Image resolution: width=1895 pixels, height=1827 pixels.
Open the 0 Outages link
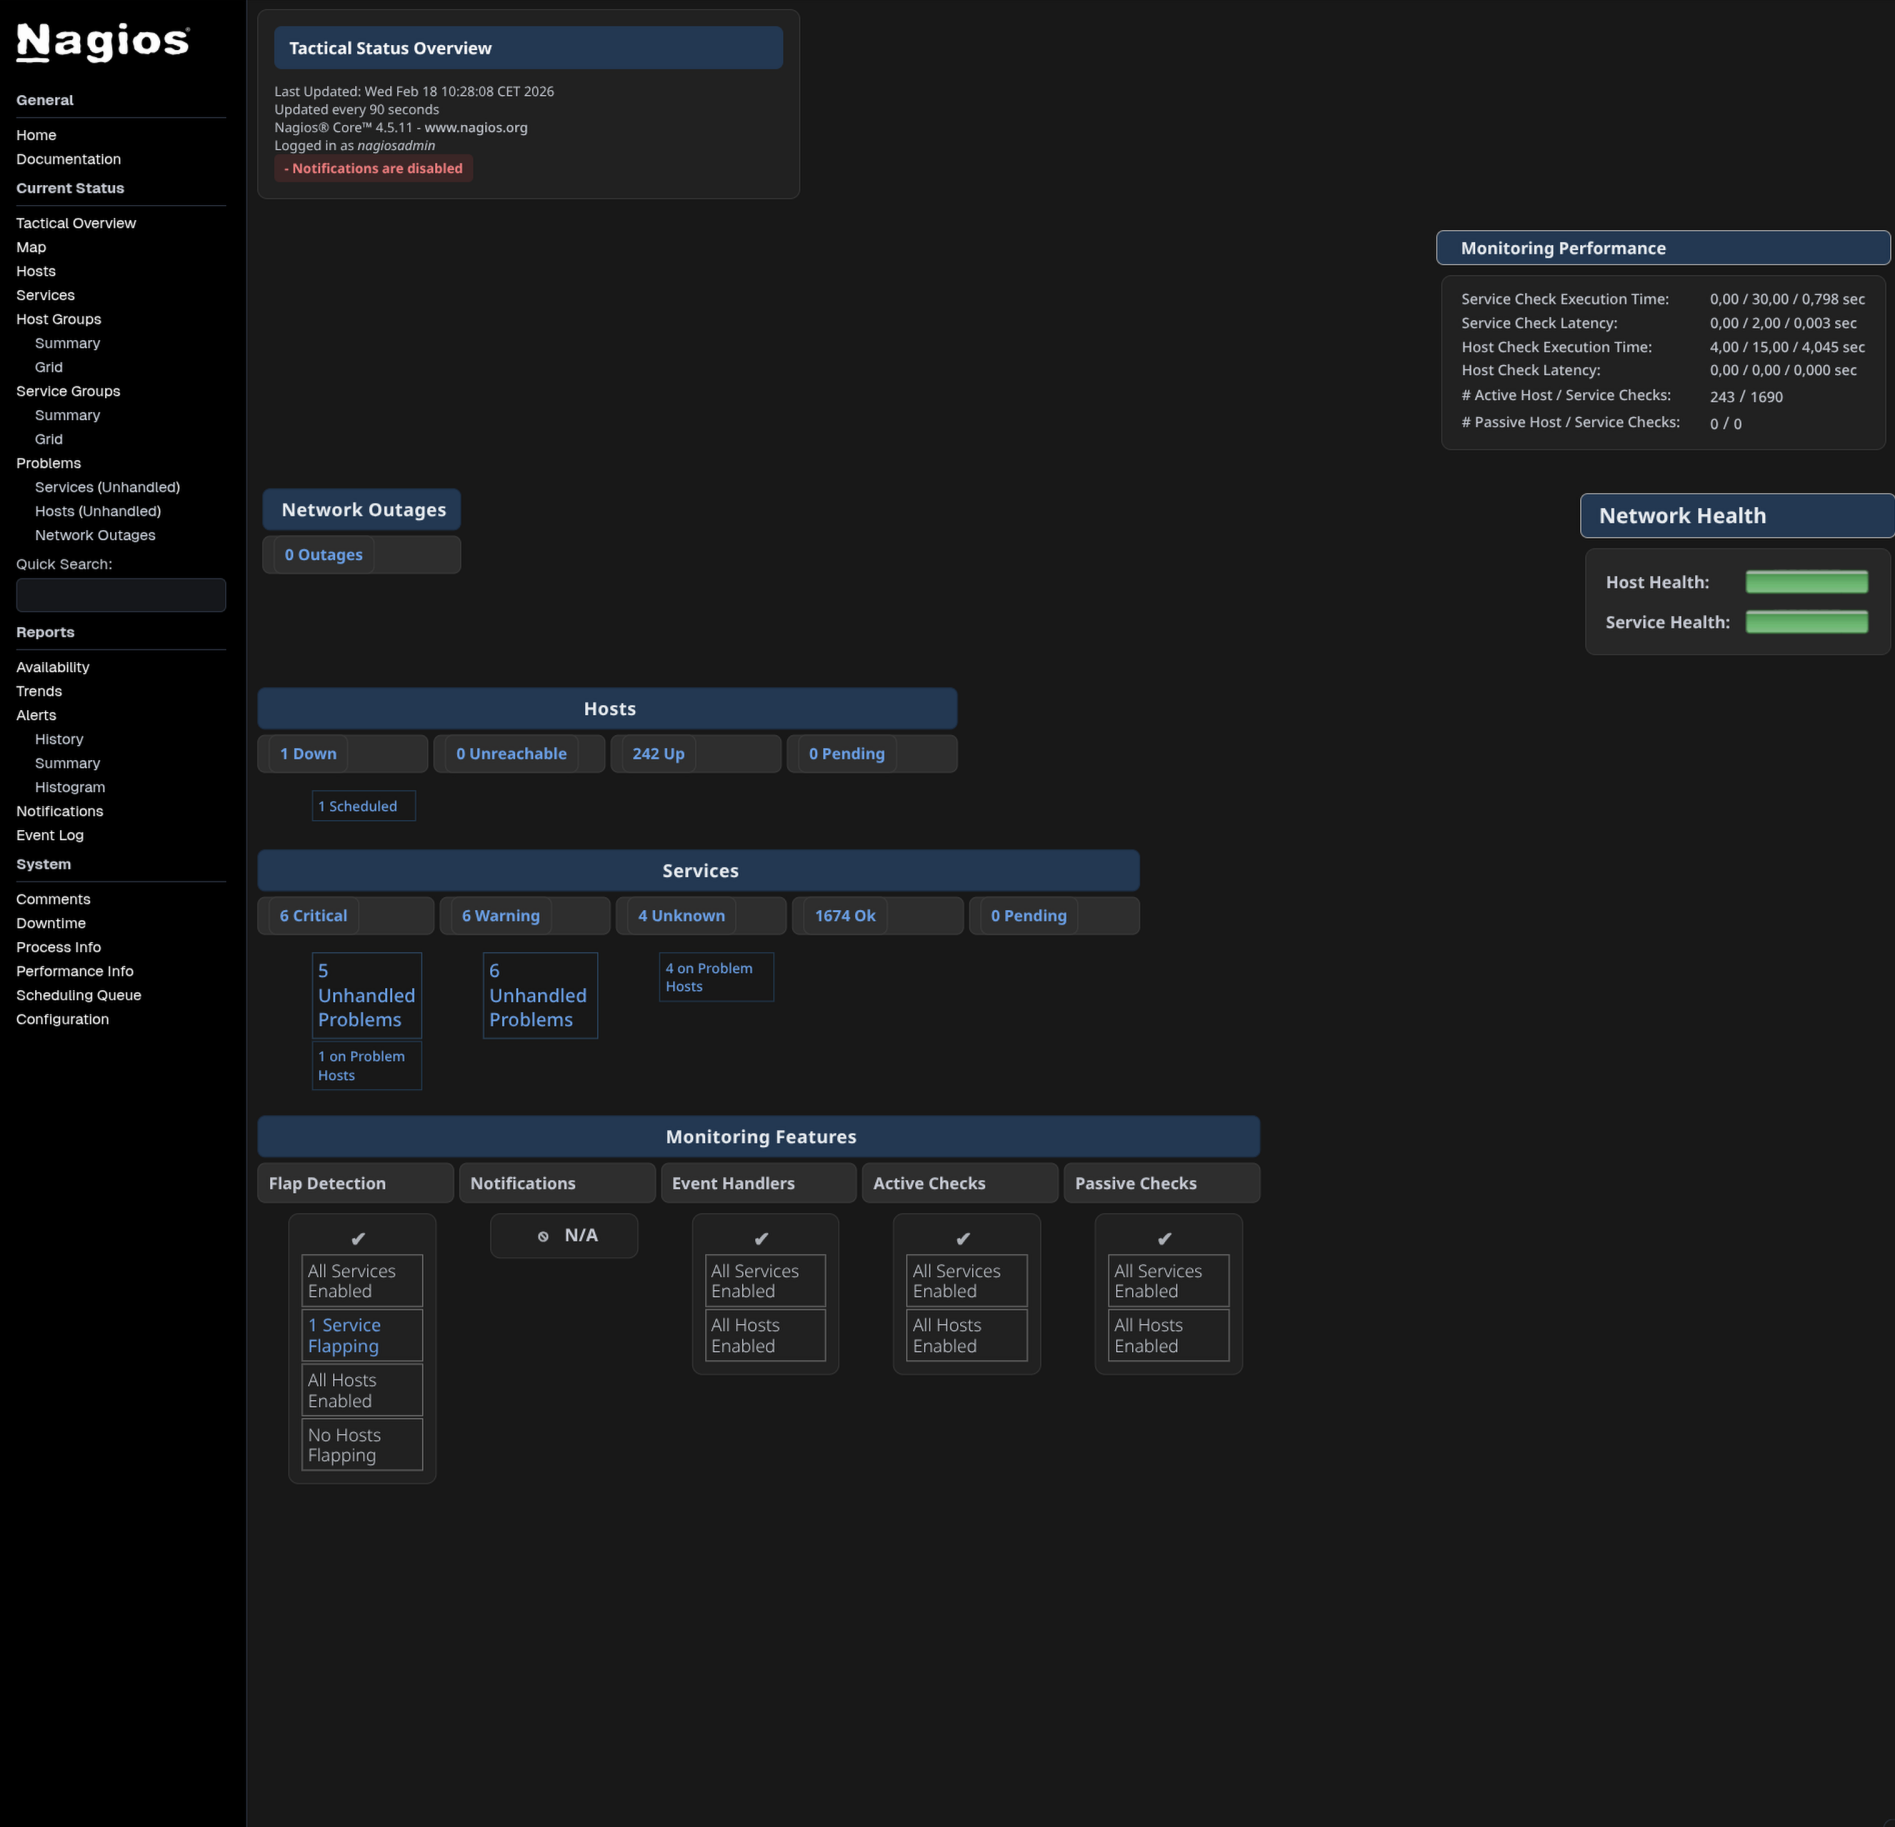(323, 554)
